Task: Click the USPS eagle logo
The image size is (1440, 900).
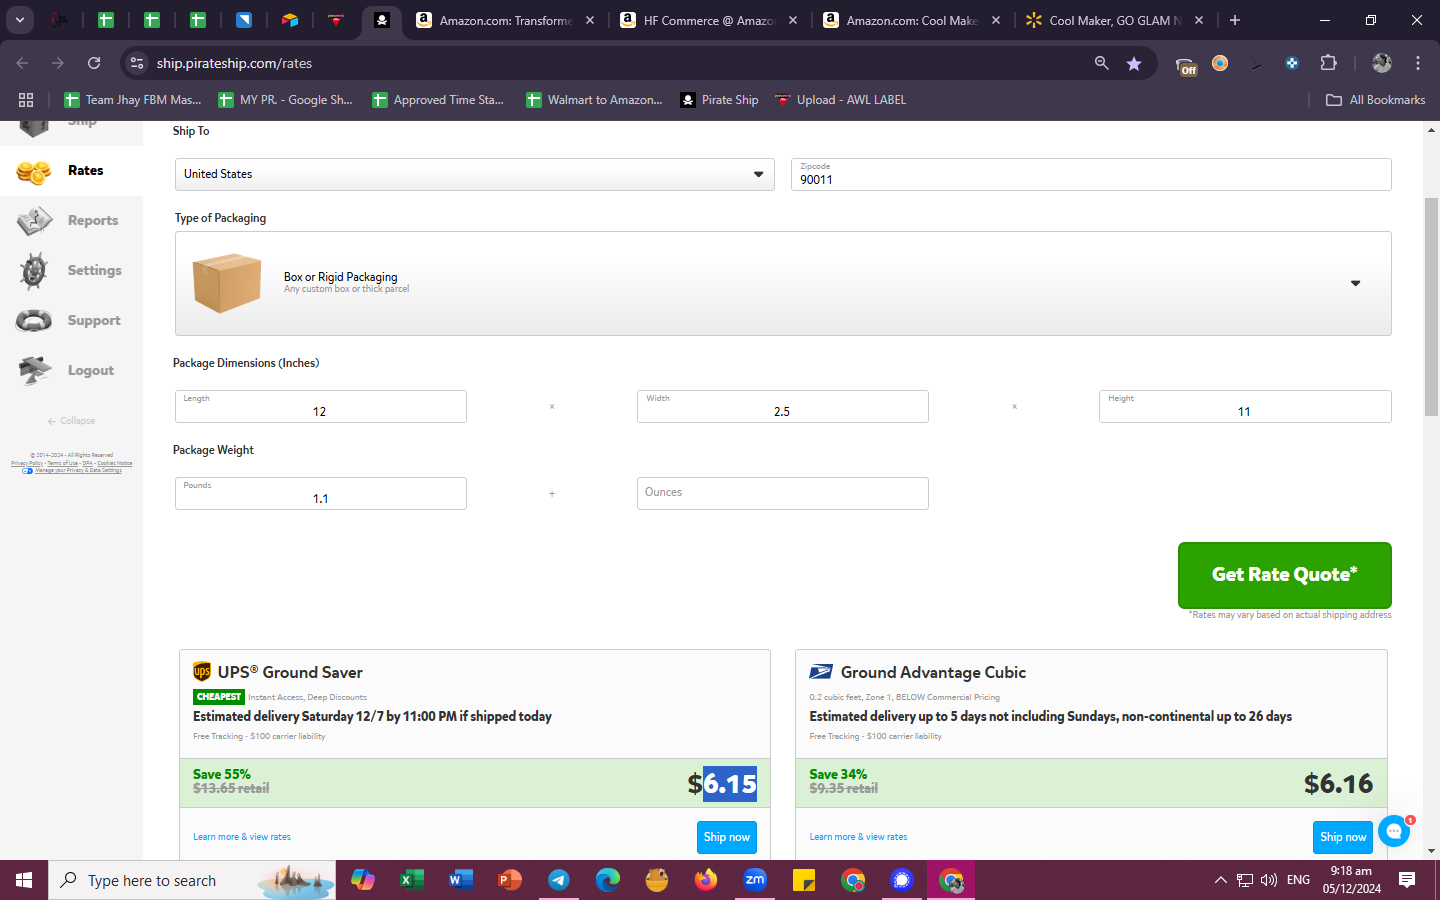Action: [x=821, y=672]
